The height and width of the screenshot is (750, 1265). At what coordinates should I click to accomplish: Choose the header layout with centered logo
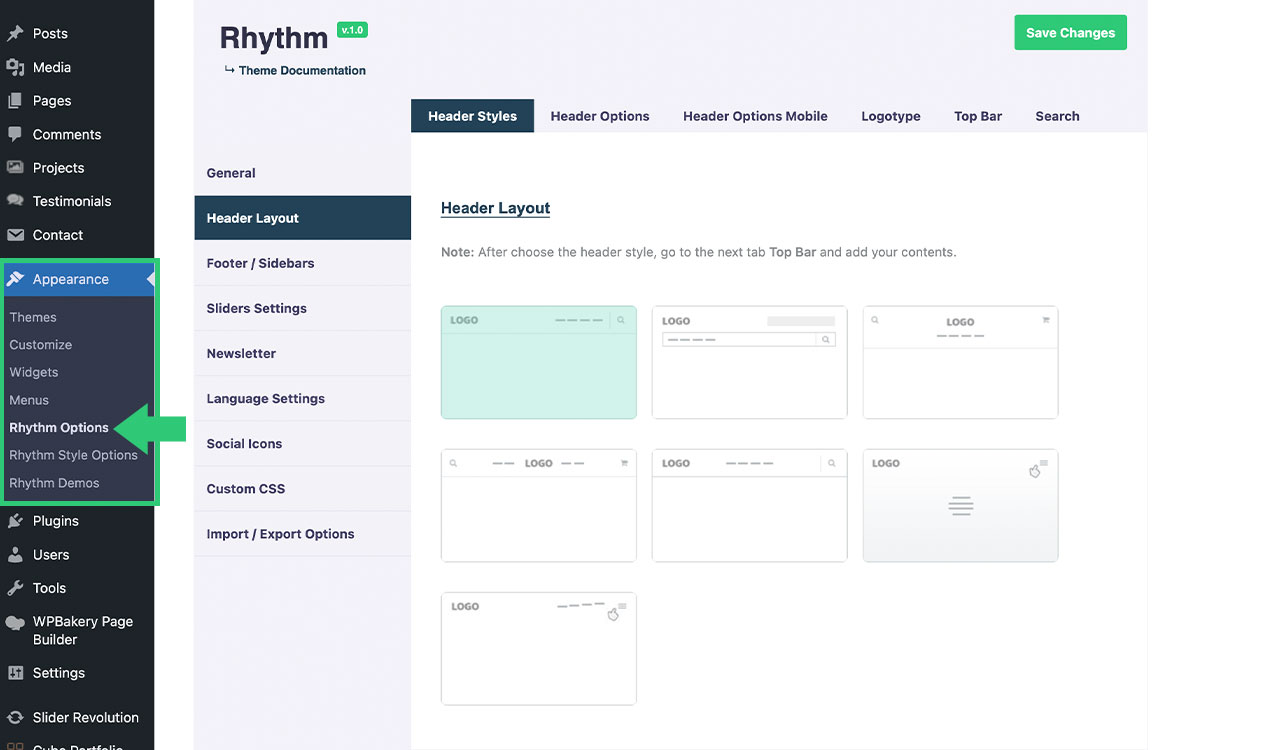(x=960, y=362)
